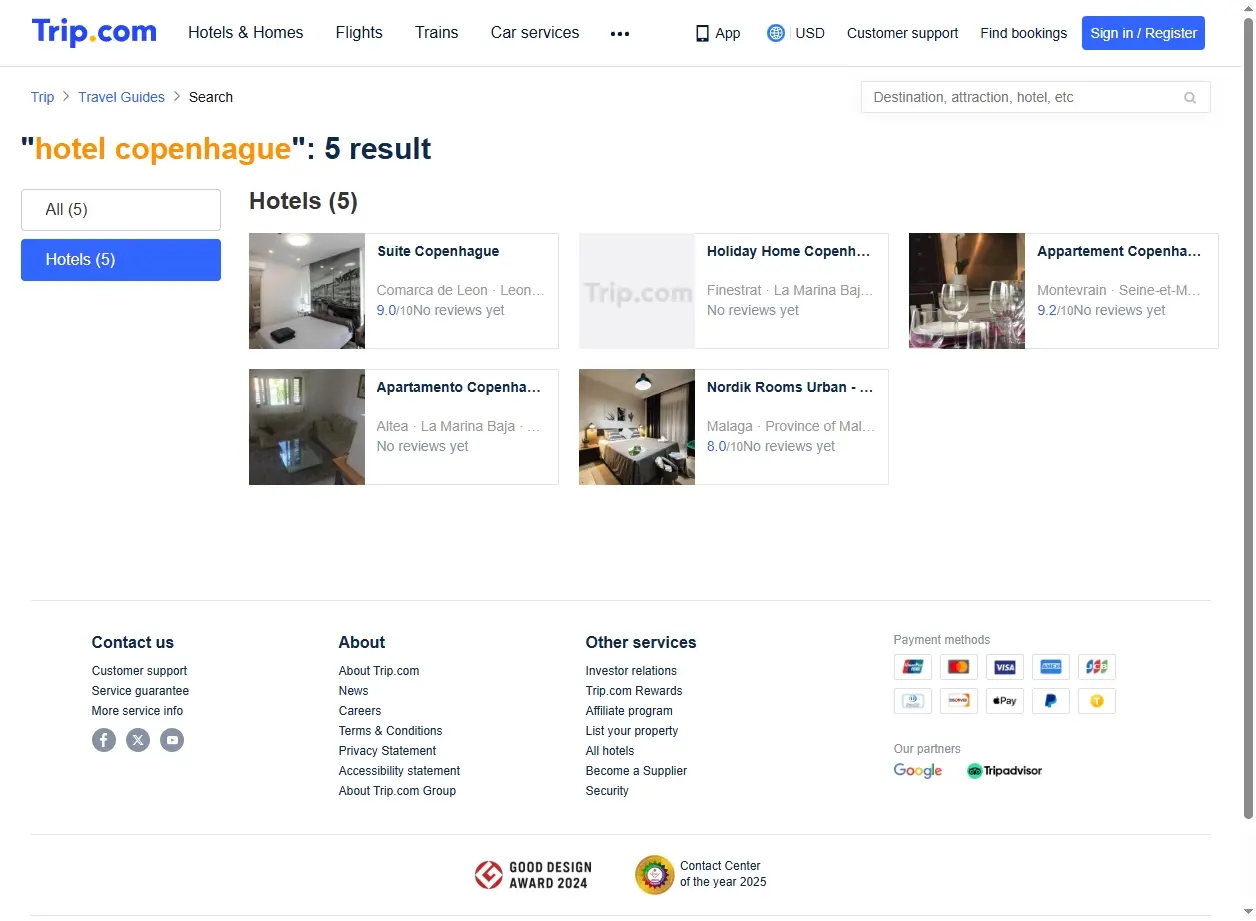The width and height of the screenshot is (1256, 921).
Task: Open Become a Supplier footer link
Action: (636, 771)
